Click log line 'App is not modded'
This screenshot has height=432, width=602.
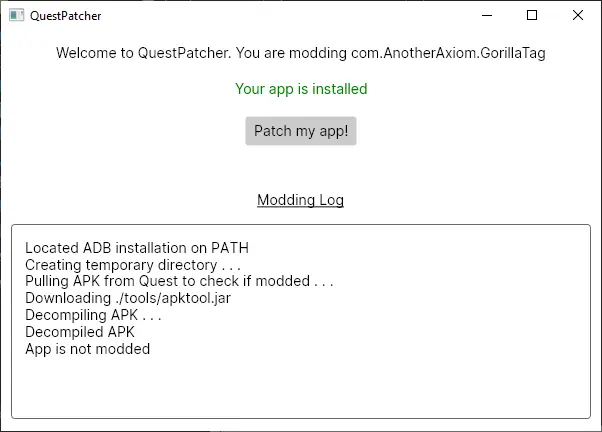(88, 349)
